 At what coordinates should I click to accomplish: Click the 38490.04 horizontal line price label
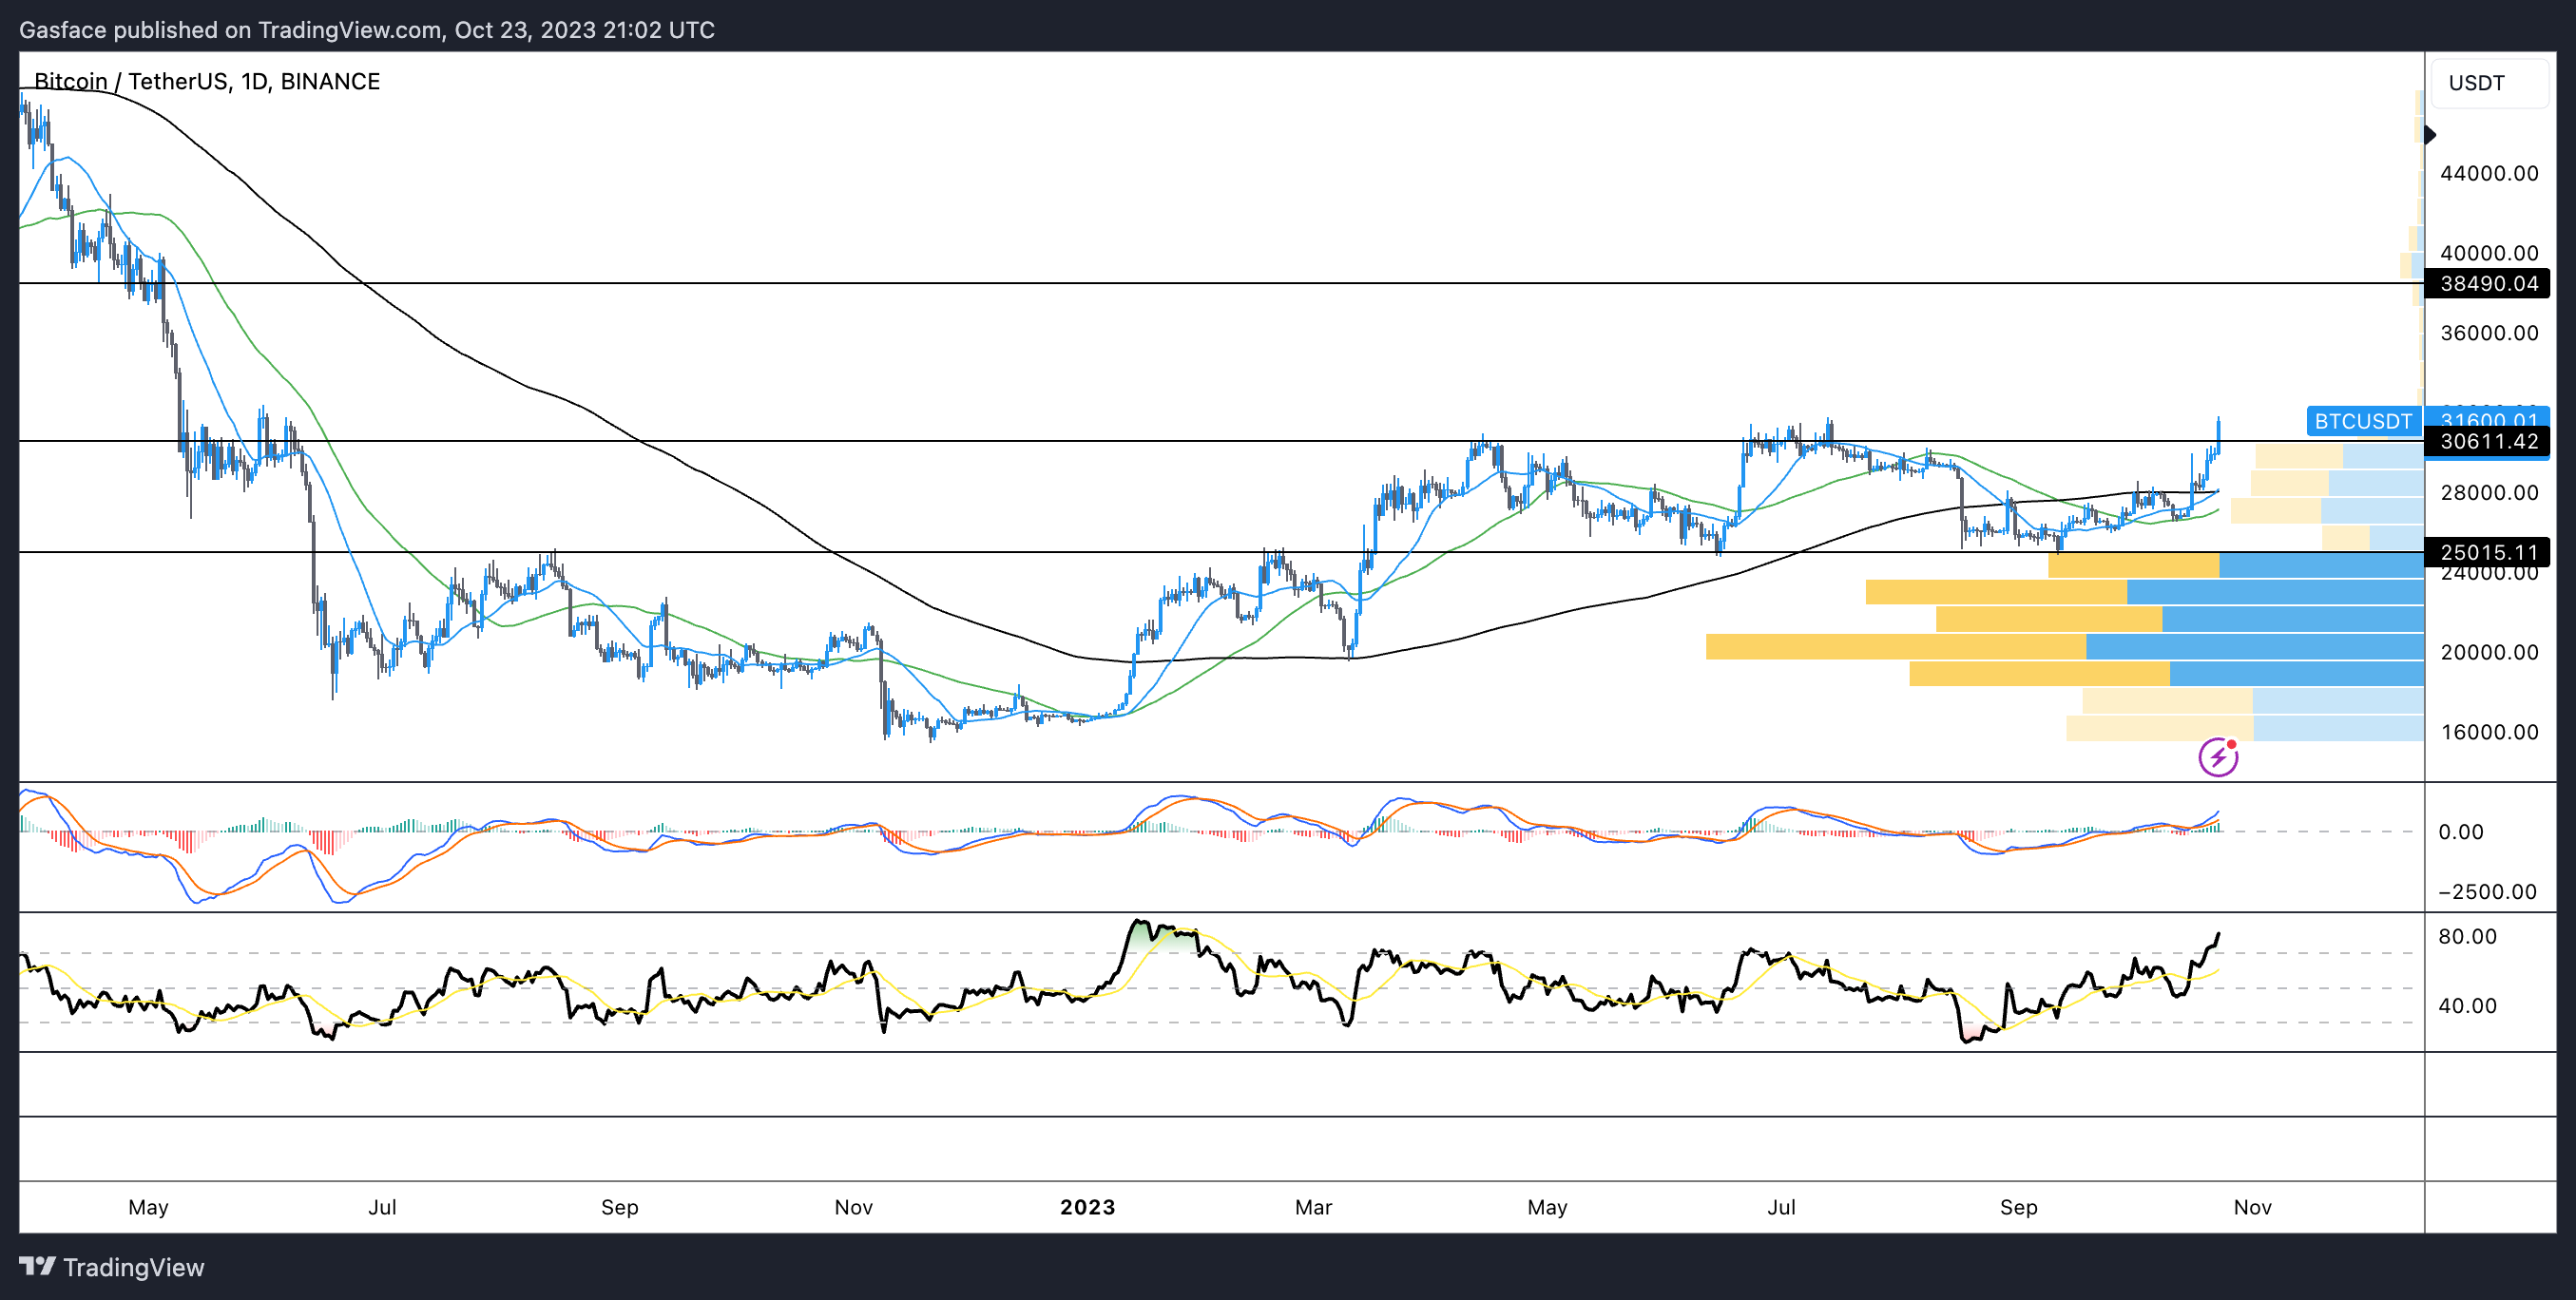coord(2488,283)
